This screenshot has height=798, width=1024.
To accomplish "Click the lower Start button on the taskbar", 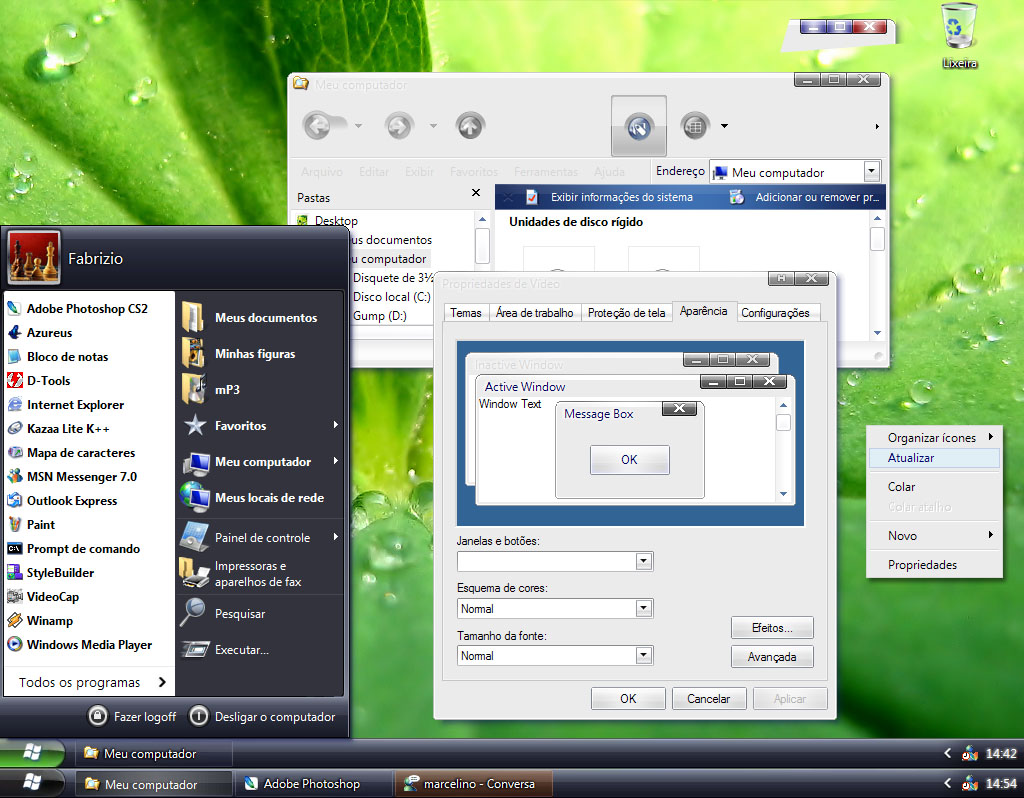I will tap(32, 782).
